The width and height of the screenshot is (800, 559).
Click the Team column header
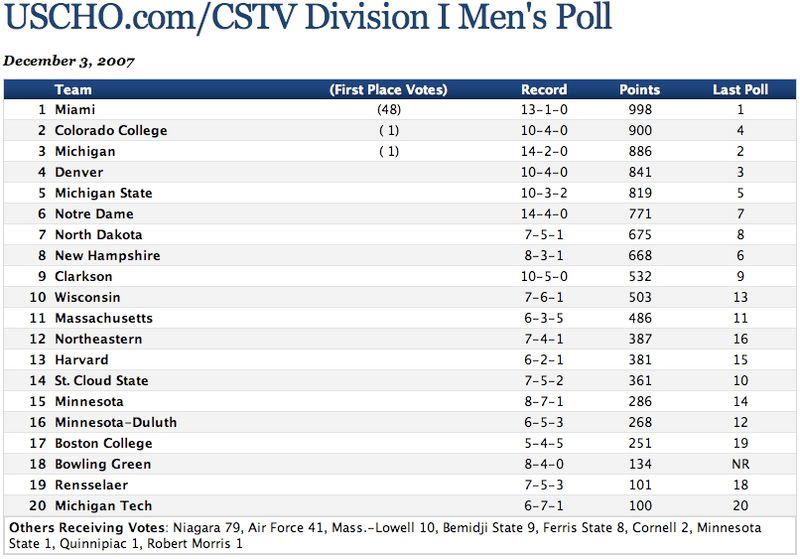[x=73, y=89]
